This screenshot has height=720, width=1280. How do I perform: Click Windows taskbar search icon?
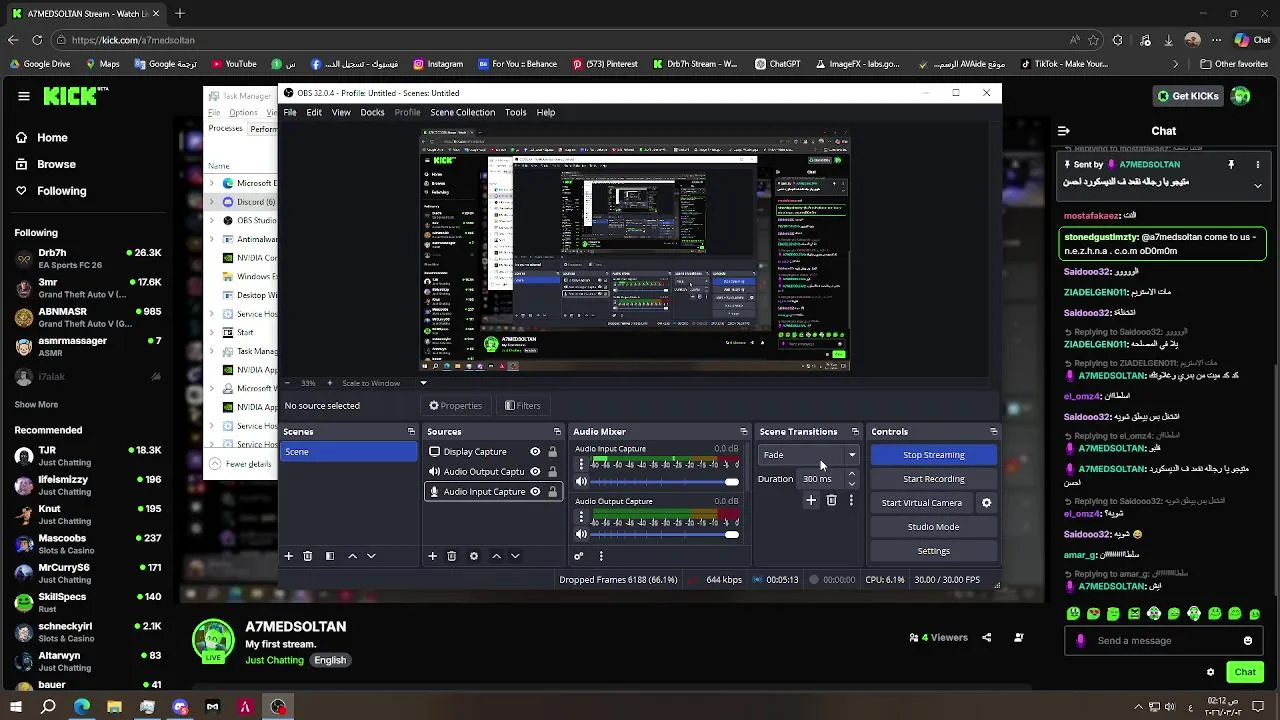coord(48,707)
